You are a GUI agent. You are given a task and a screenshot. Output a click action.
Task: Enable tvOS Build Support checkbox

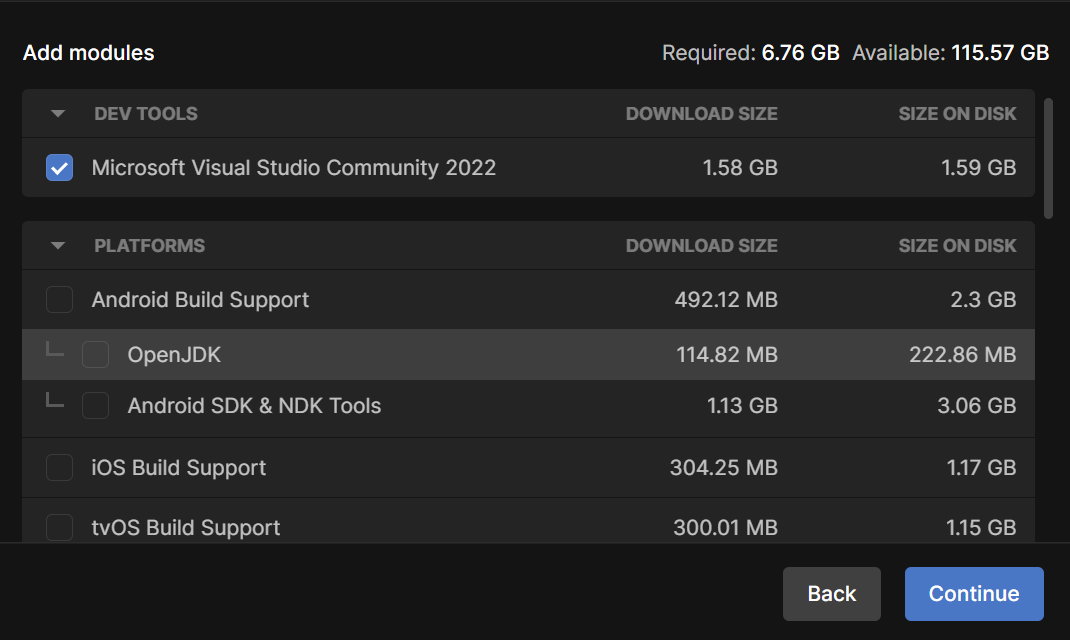pos(59,527)
